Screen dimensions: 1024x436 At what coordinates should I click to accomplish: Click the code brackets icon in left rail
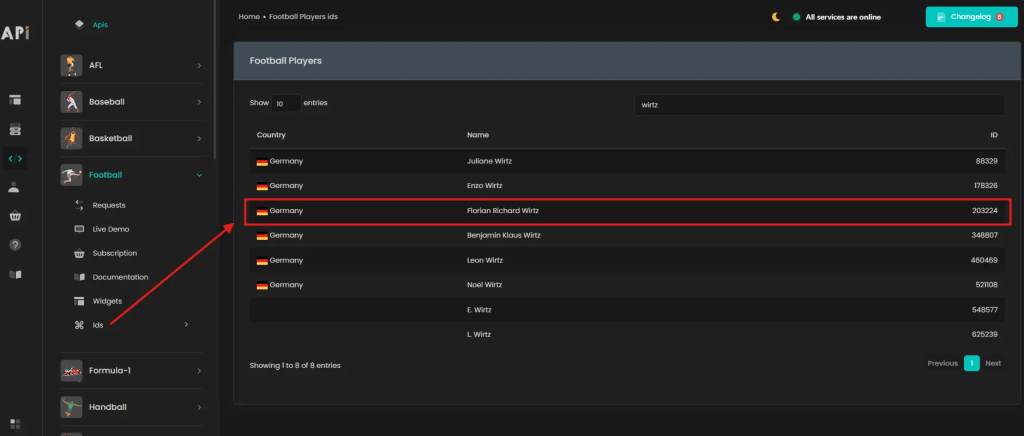pyautogui.click(x=15, y=158)
